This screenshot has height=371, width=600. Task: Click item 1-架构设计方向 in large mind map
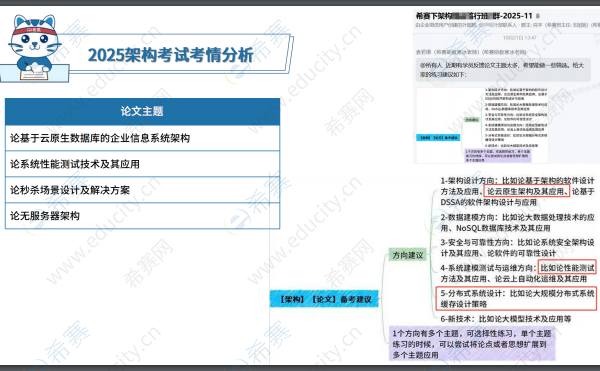click(x=517, y=191)
